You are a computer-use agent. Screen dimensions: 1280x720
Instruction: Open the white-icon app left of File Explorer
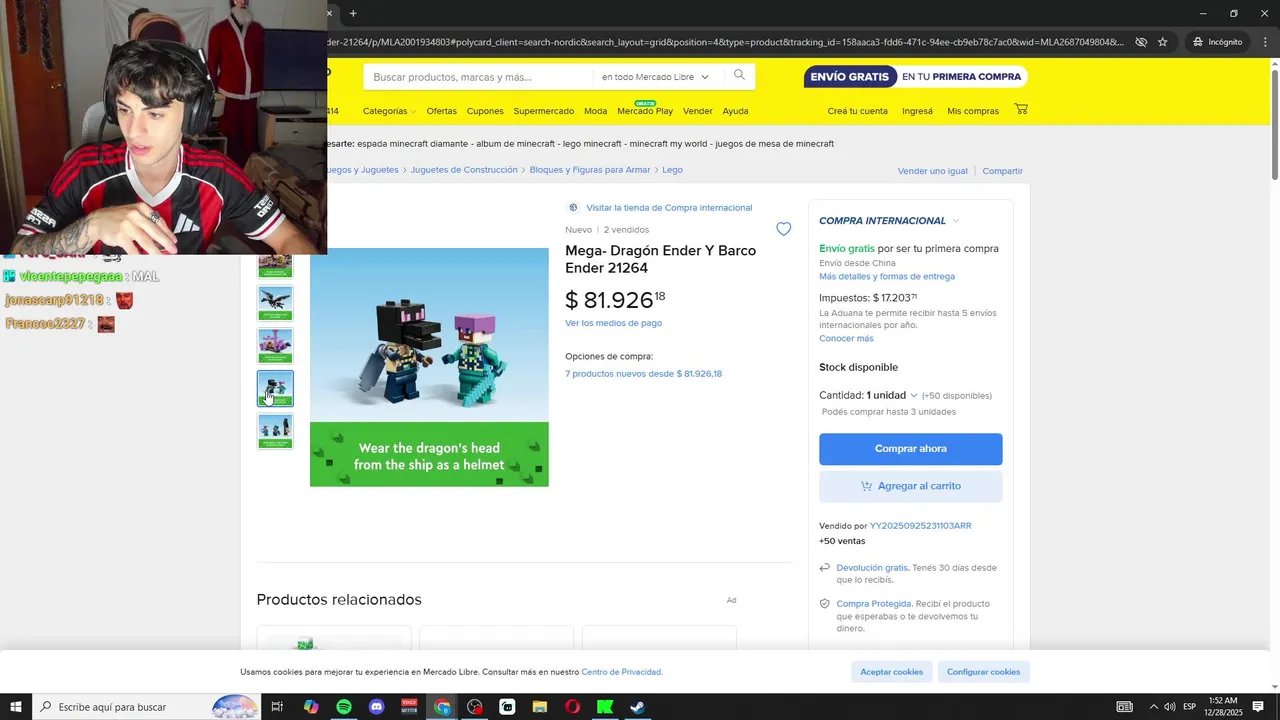click(507, 707)
